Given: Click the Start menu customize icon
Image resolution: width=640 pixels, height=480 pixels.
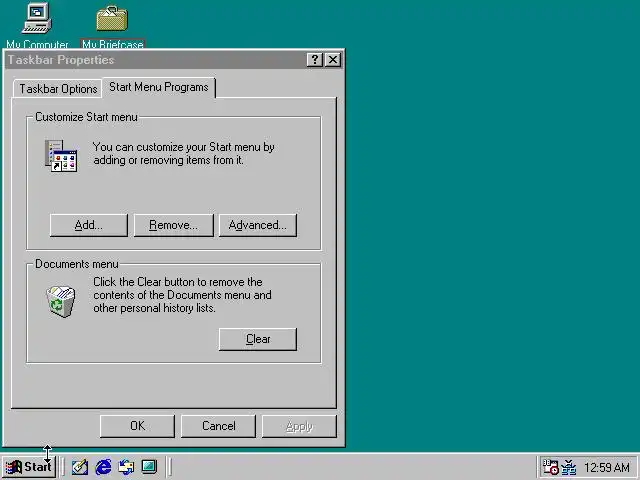Looking at the screenshot, I should pyautogui.click(x=61, y=156).
